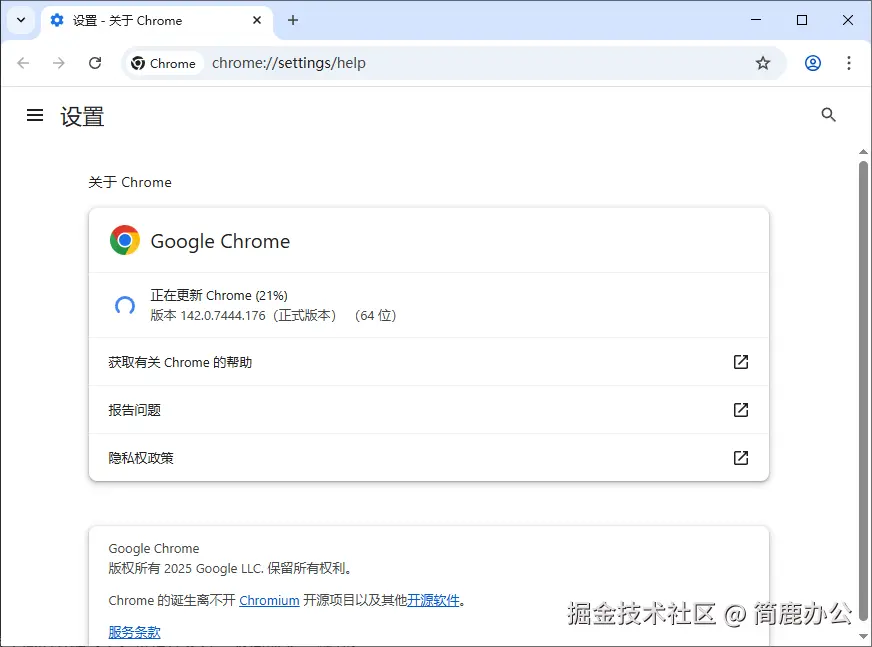Open the settings hamburger menu
The width and height of the screenshot is (872, 647).
coord(35,115)
